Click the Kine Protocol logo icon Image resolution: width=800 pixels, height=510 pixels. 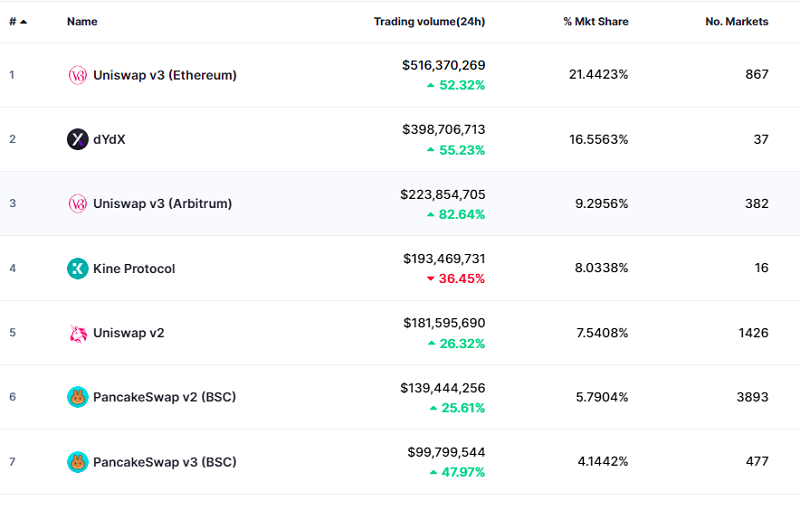77,268
